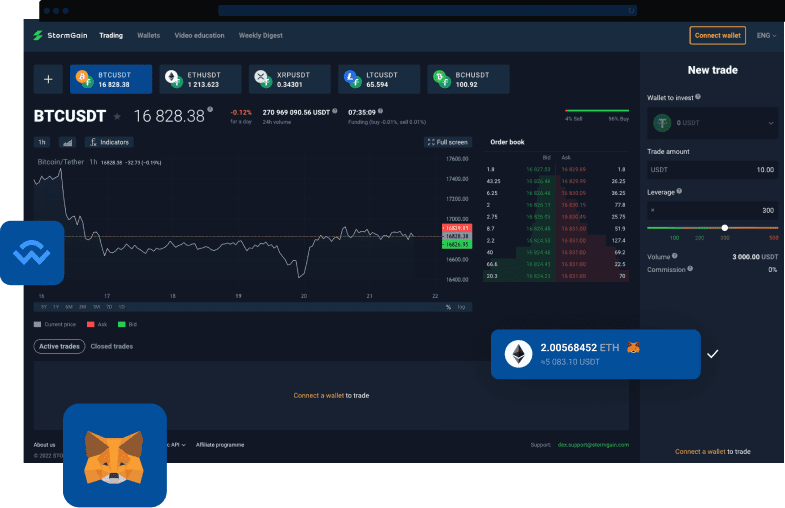Click the Leverage value field

click(x=712, y=210)
